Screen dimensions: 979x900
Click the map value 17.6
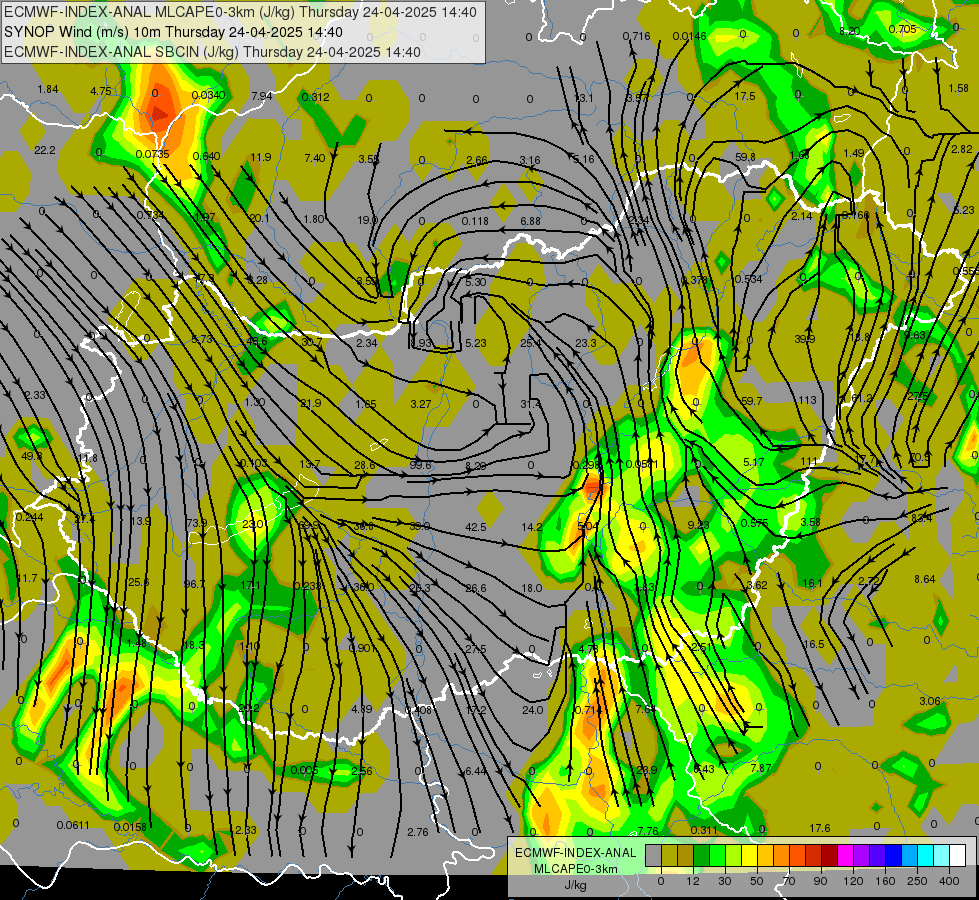pos(820,828)
